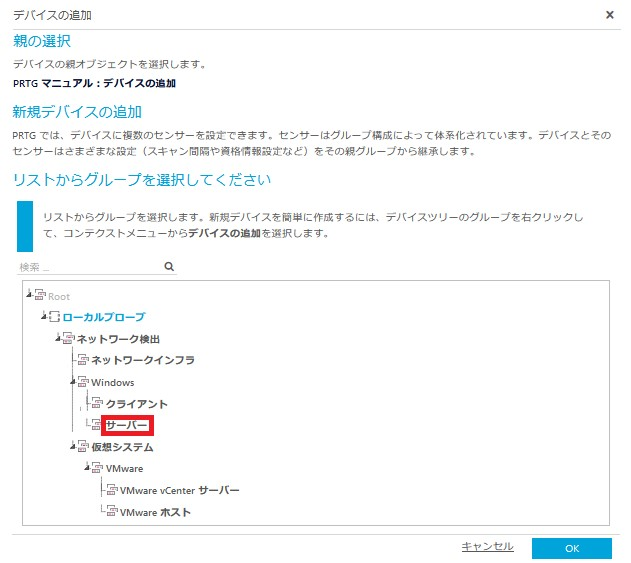Select VMware vCenter サーバー group
Viewport: 631px width, 563px height.
click(x=179, y=490)
